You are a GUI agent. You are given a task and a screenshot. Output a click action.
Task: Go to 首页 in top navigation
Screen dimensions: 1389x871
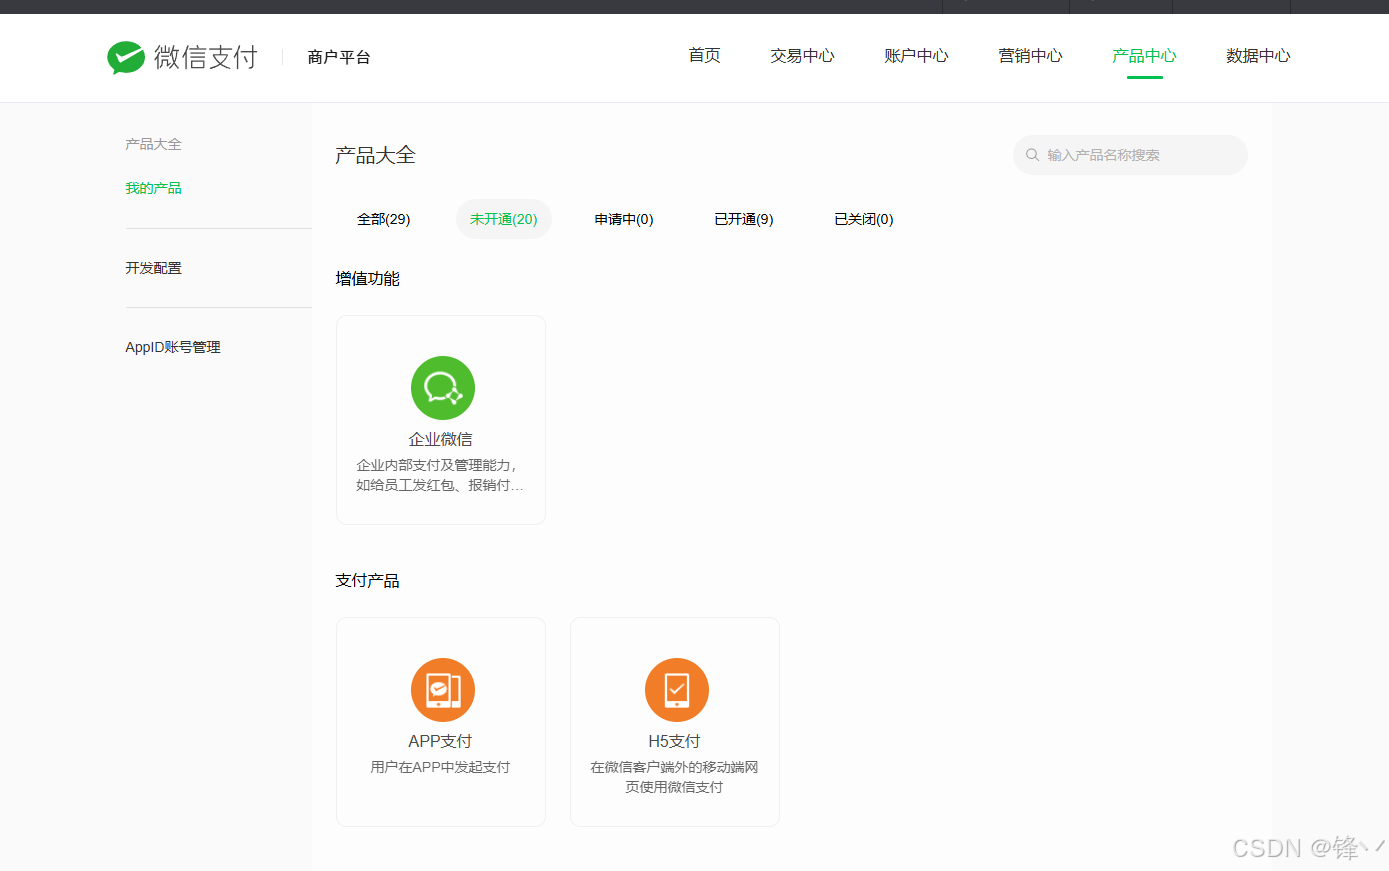705,56
